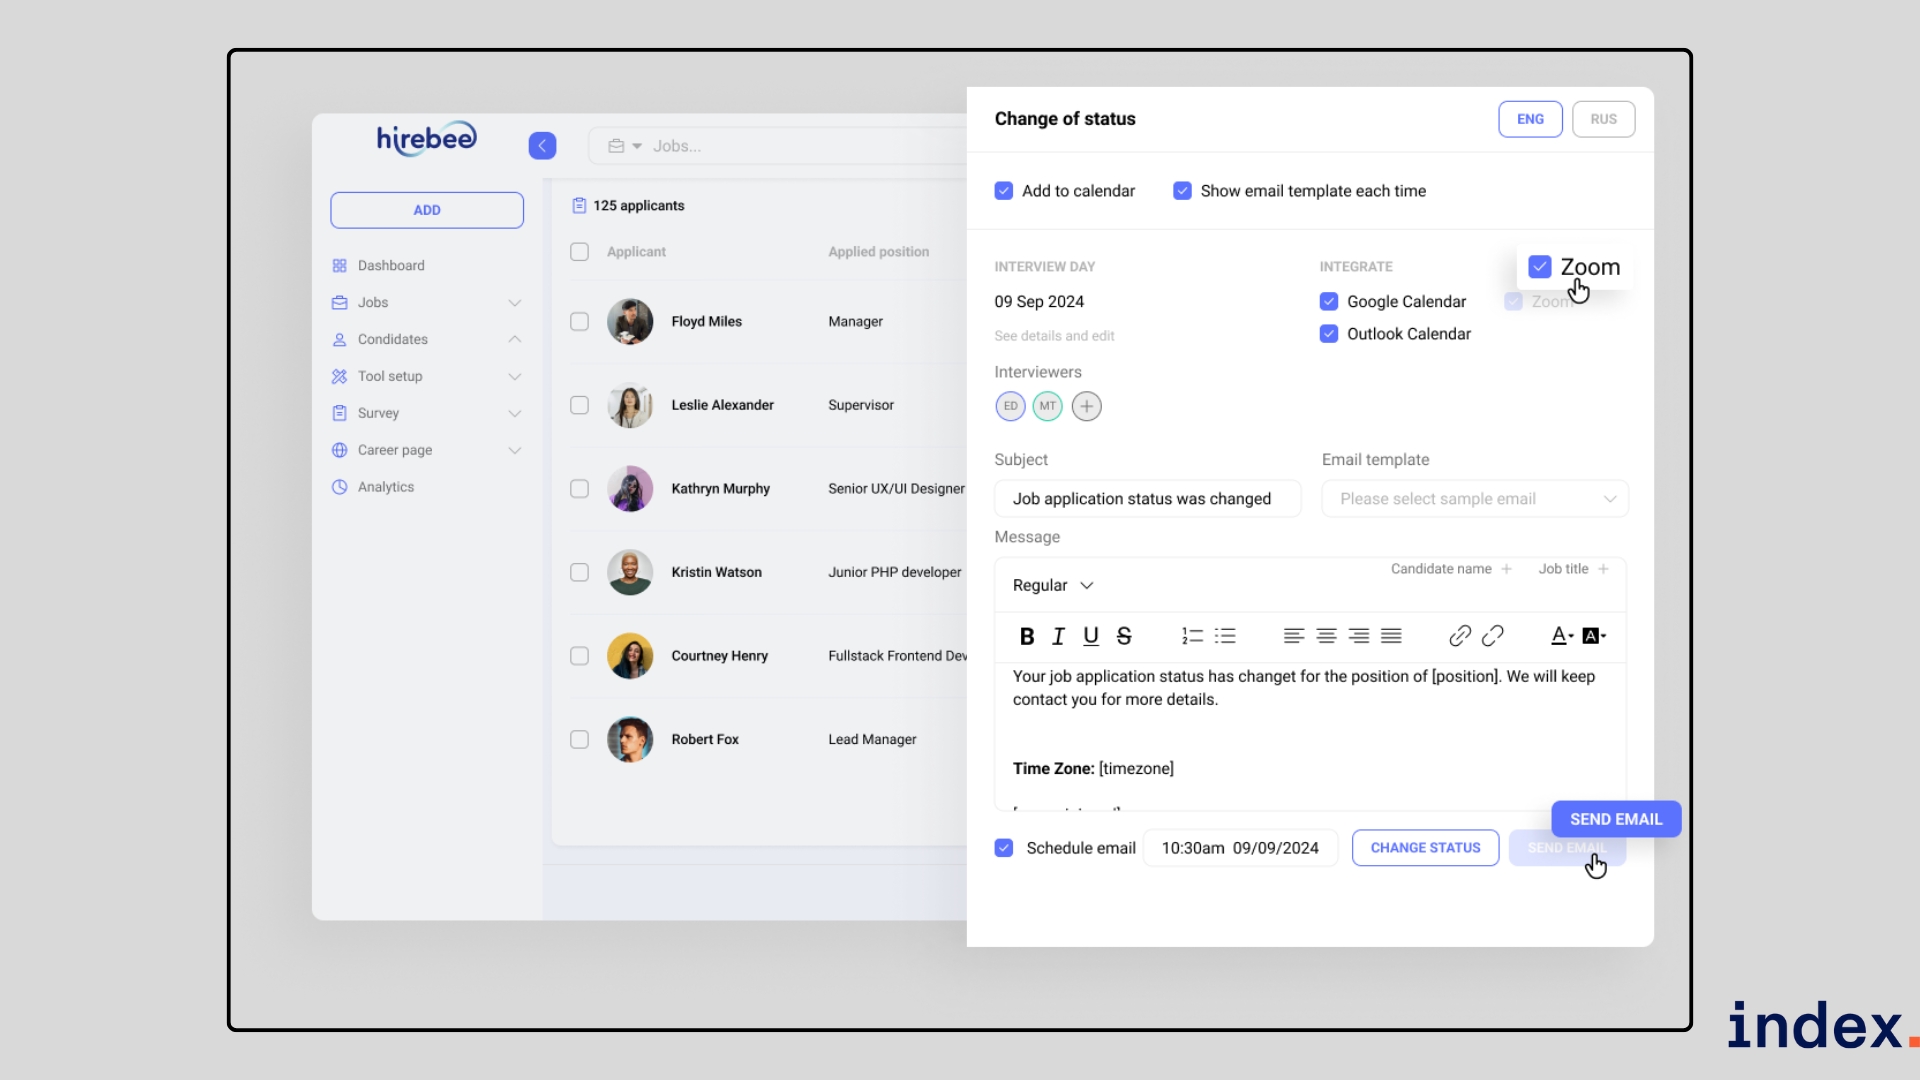
Task: Add another interviewer with plus icon
Action: pos(1086,406)
